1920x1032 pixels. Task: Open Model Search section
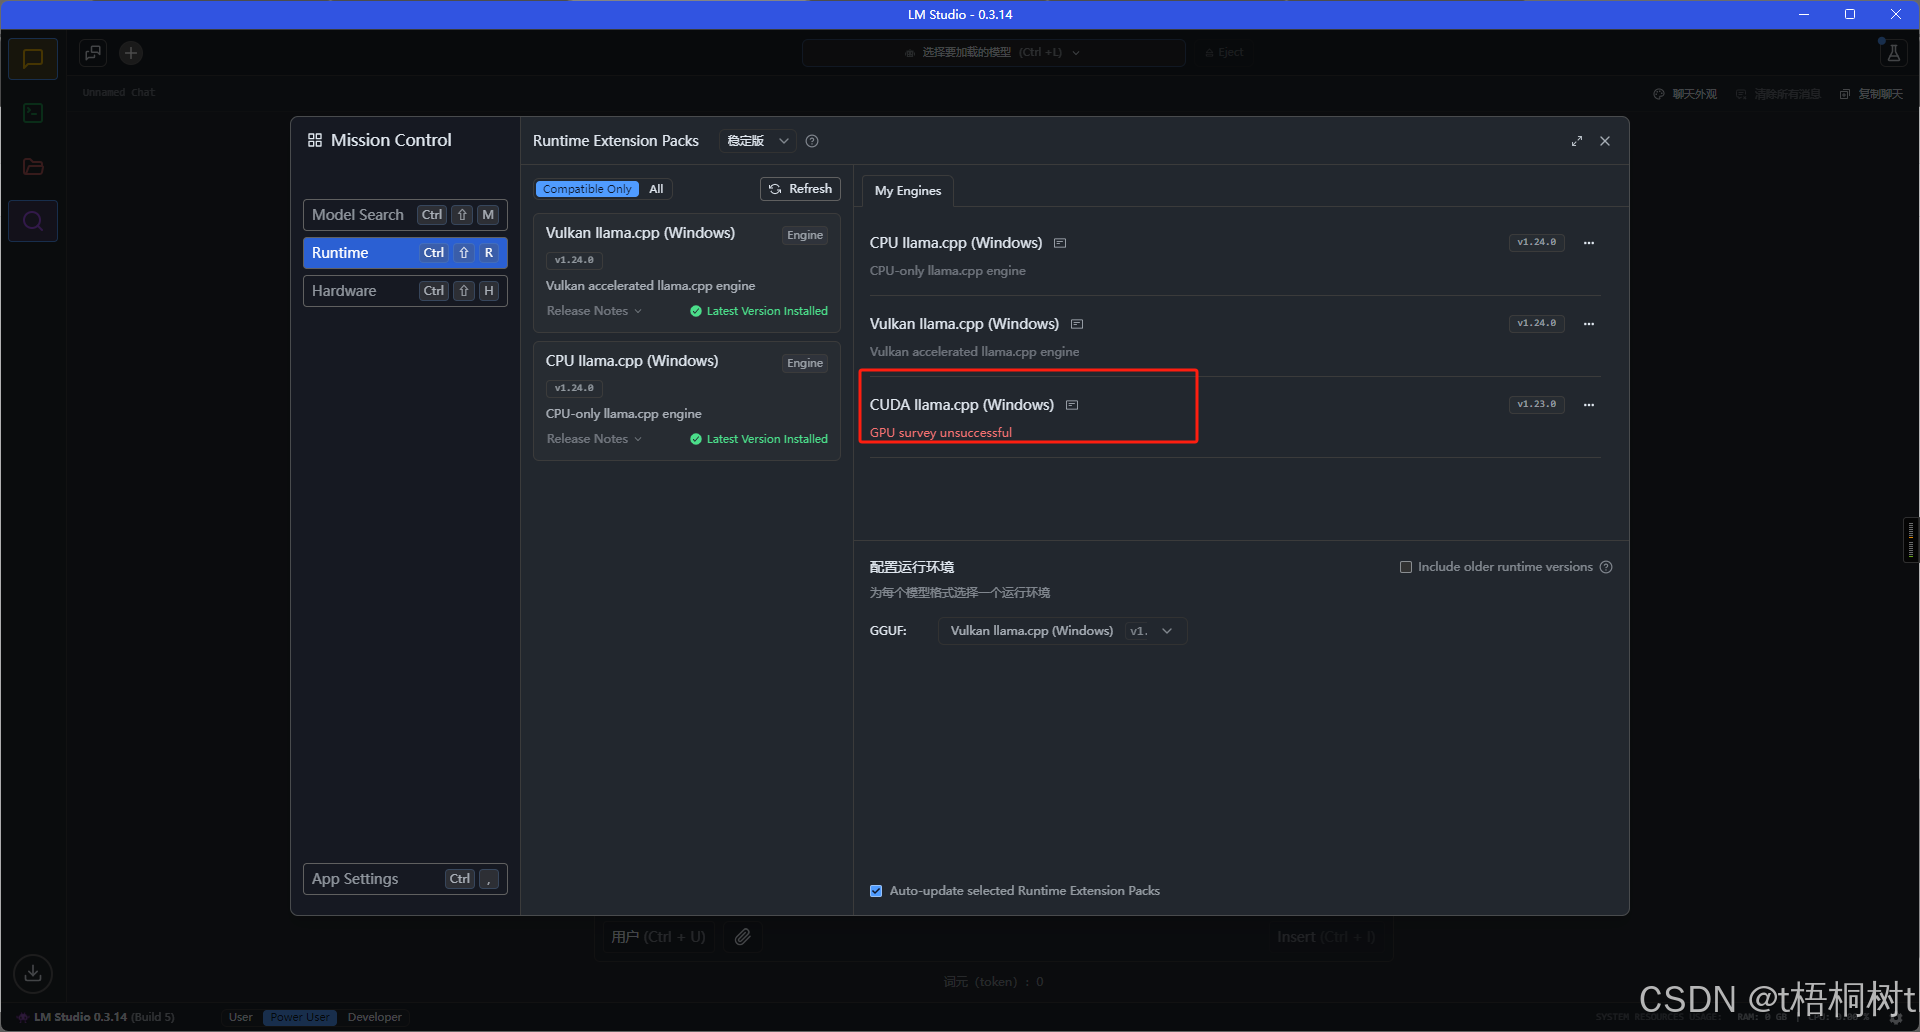click(x=405, y=215)
